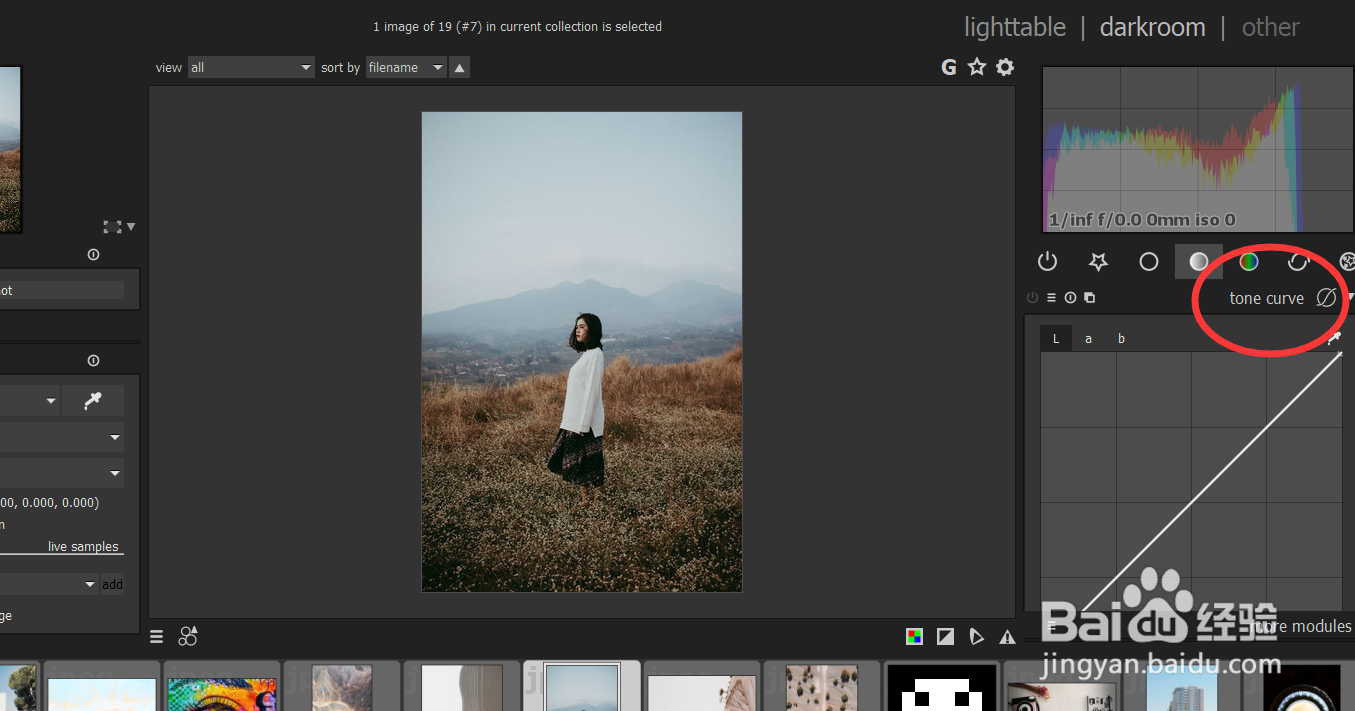Screen dimensions: 1355x711
Task: Switch to darkroom view
Action: 1152,27
